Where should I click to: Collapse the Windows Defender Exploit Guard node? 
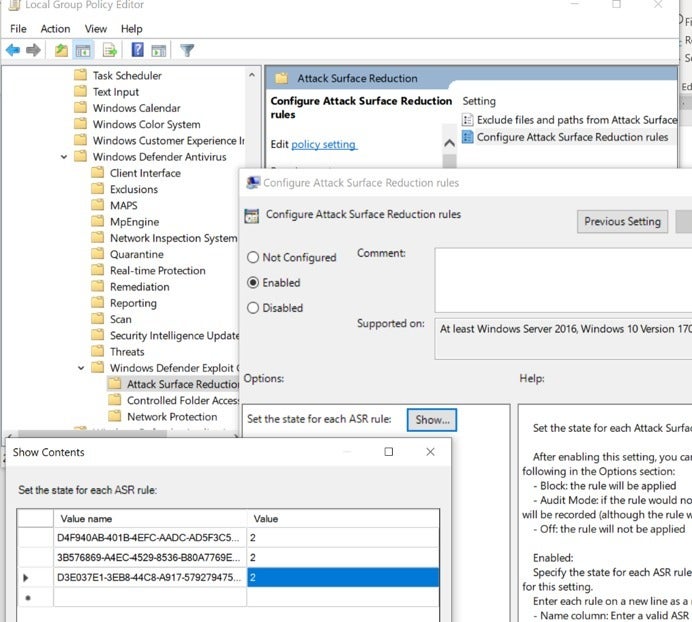click(81, 368)
